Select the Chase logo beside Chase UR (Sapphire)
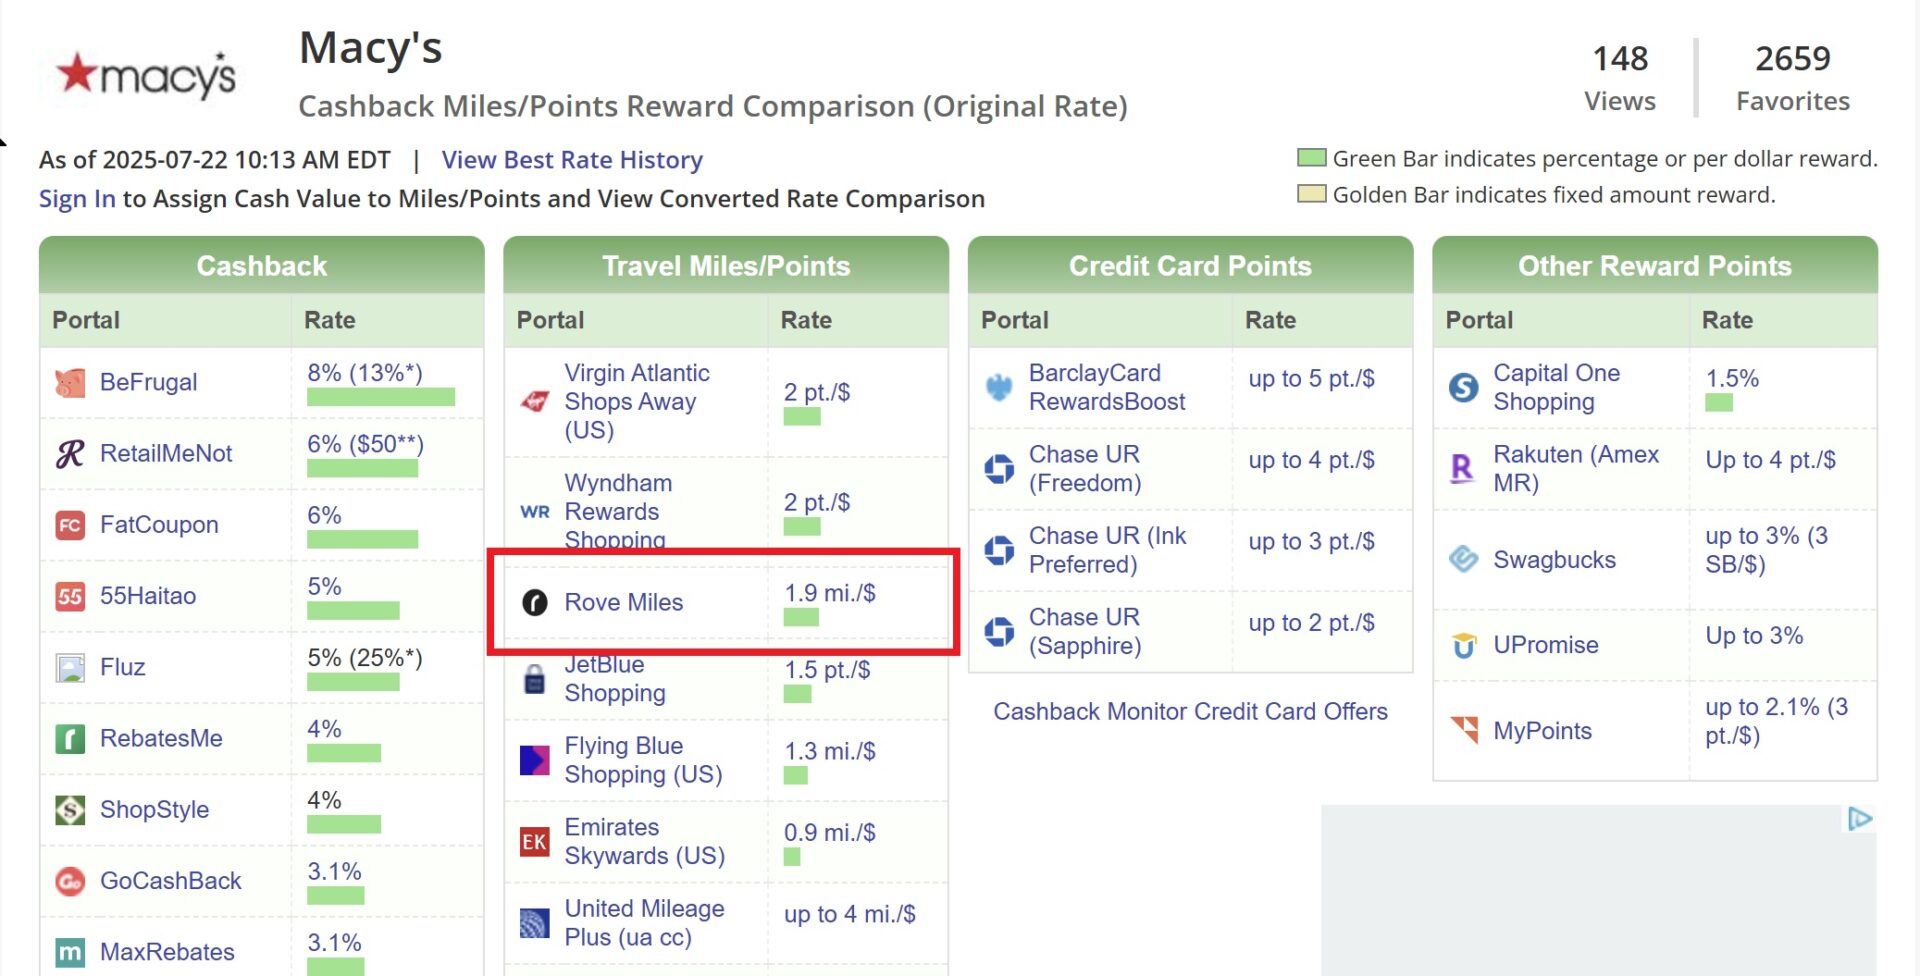The width and height of the screenshot is (1920, 976). tap(998, 631)
